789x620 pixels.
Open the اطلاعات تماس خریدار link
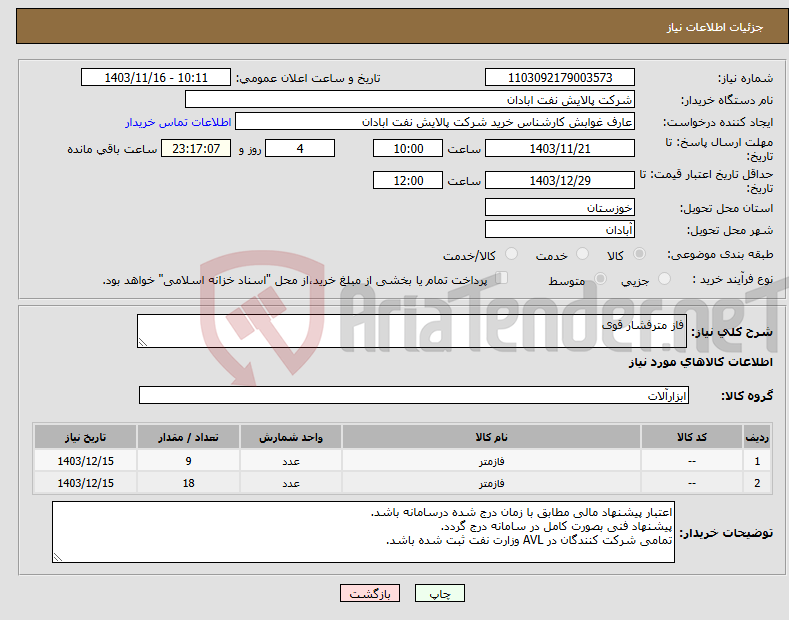point(178,122)
